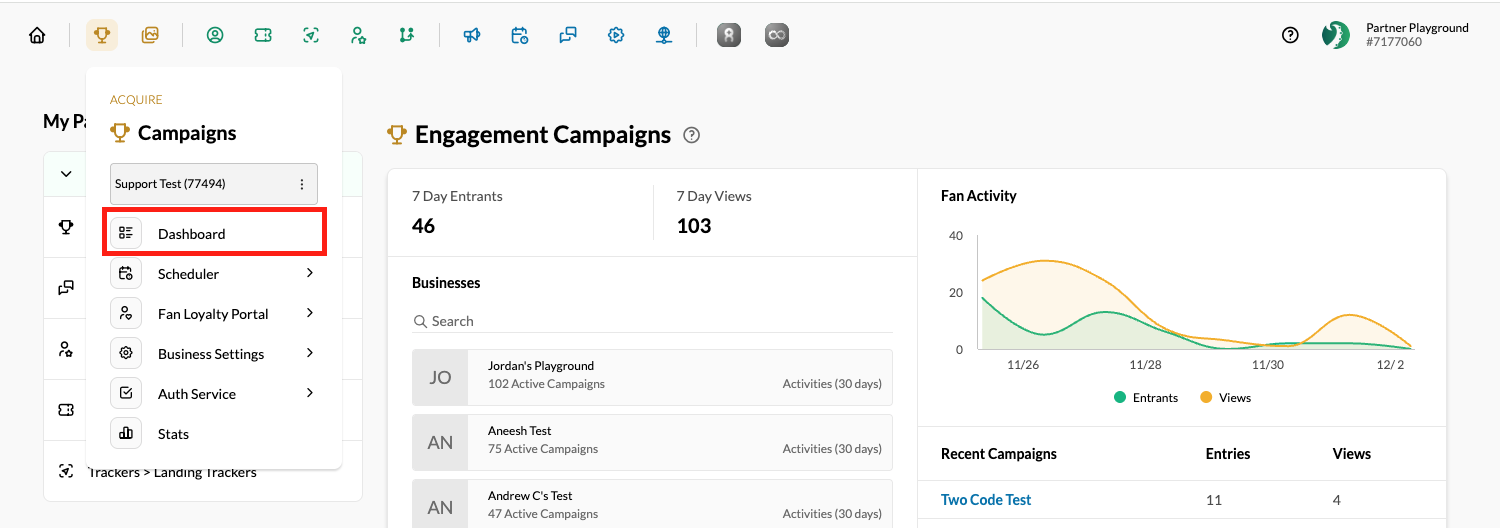This screenshot has width=1500, height=528.
Task: Click the megaphone announcements icon
Action: click(471, 36)
